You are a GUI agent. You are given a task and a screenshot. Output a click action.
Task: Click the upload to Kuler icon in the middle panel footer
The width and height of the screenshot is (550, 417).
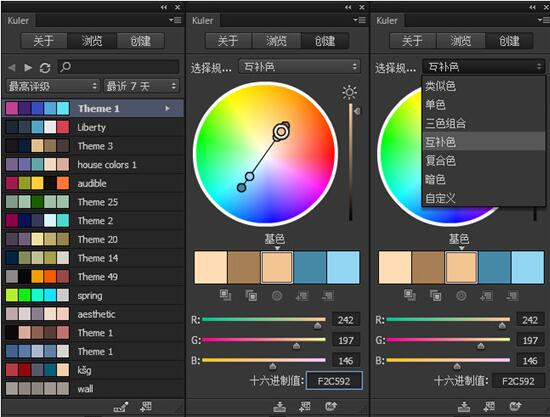click(331, 407)
